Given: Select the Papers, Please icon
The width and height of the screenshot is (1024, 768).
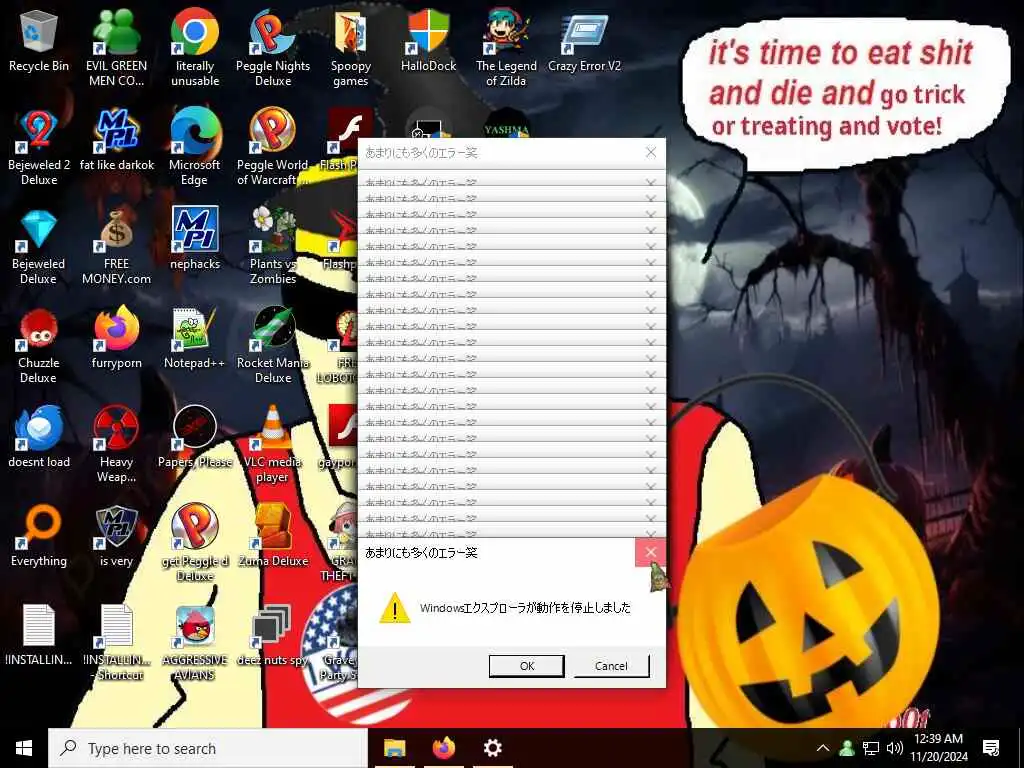Looking at the screenshot, I should coord(195,438).
